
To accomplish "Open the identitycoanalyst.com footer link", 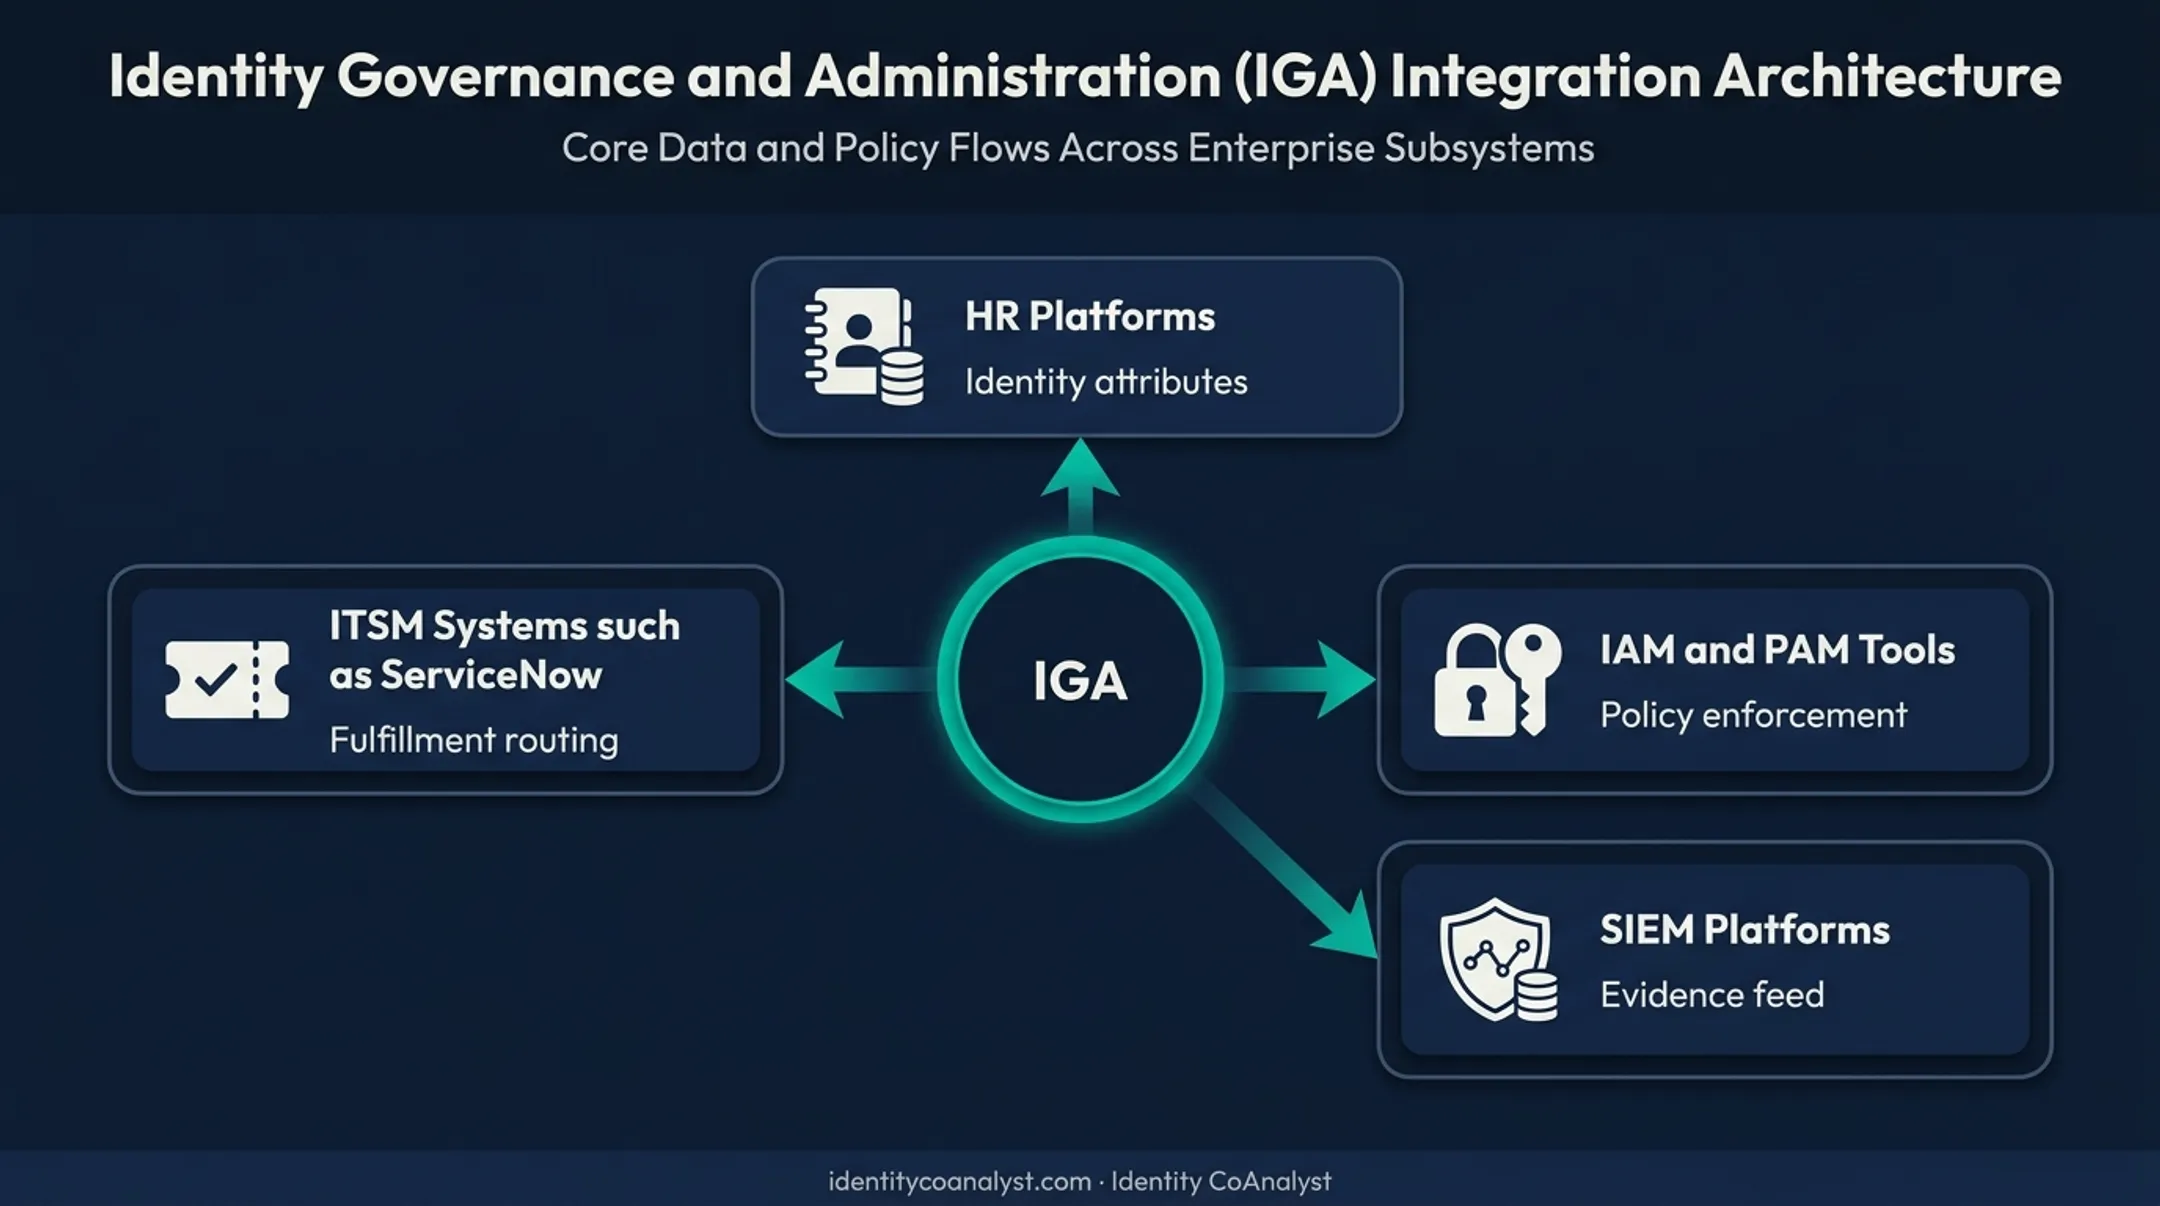I will click(960, 1181).
